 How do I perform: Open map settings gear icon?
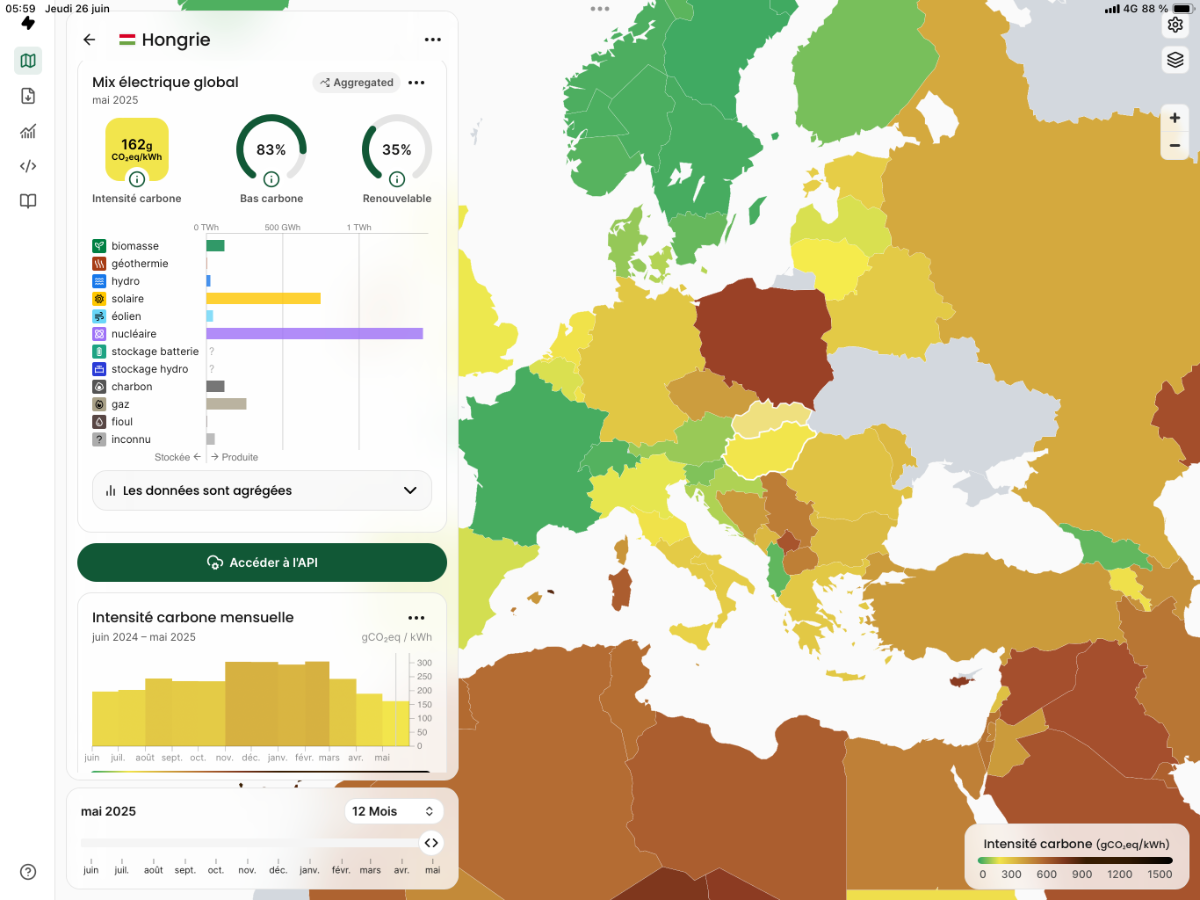point(1175,25)
